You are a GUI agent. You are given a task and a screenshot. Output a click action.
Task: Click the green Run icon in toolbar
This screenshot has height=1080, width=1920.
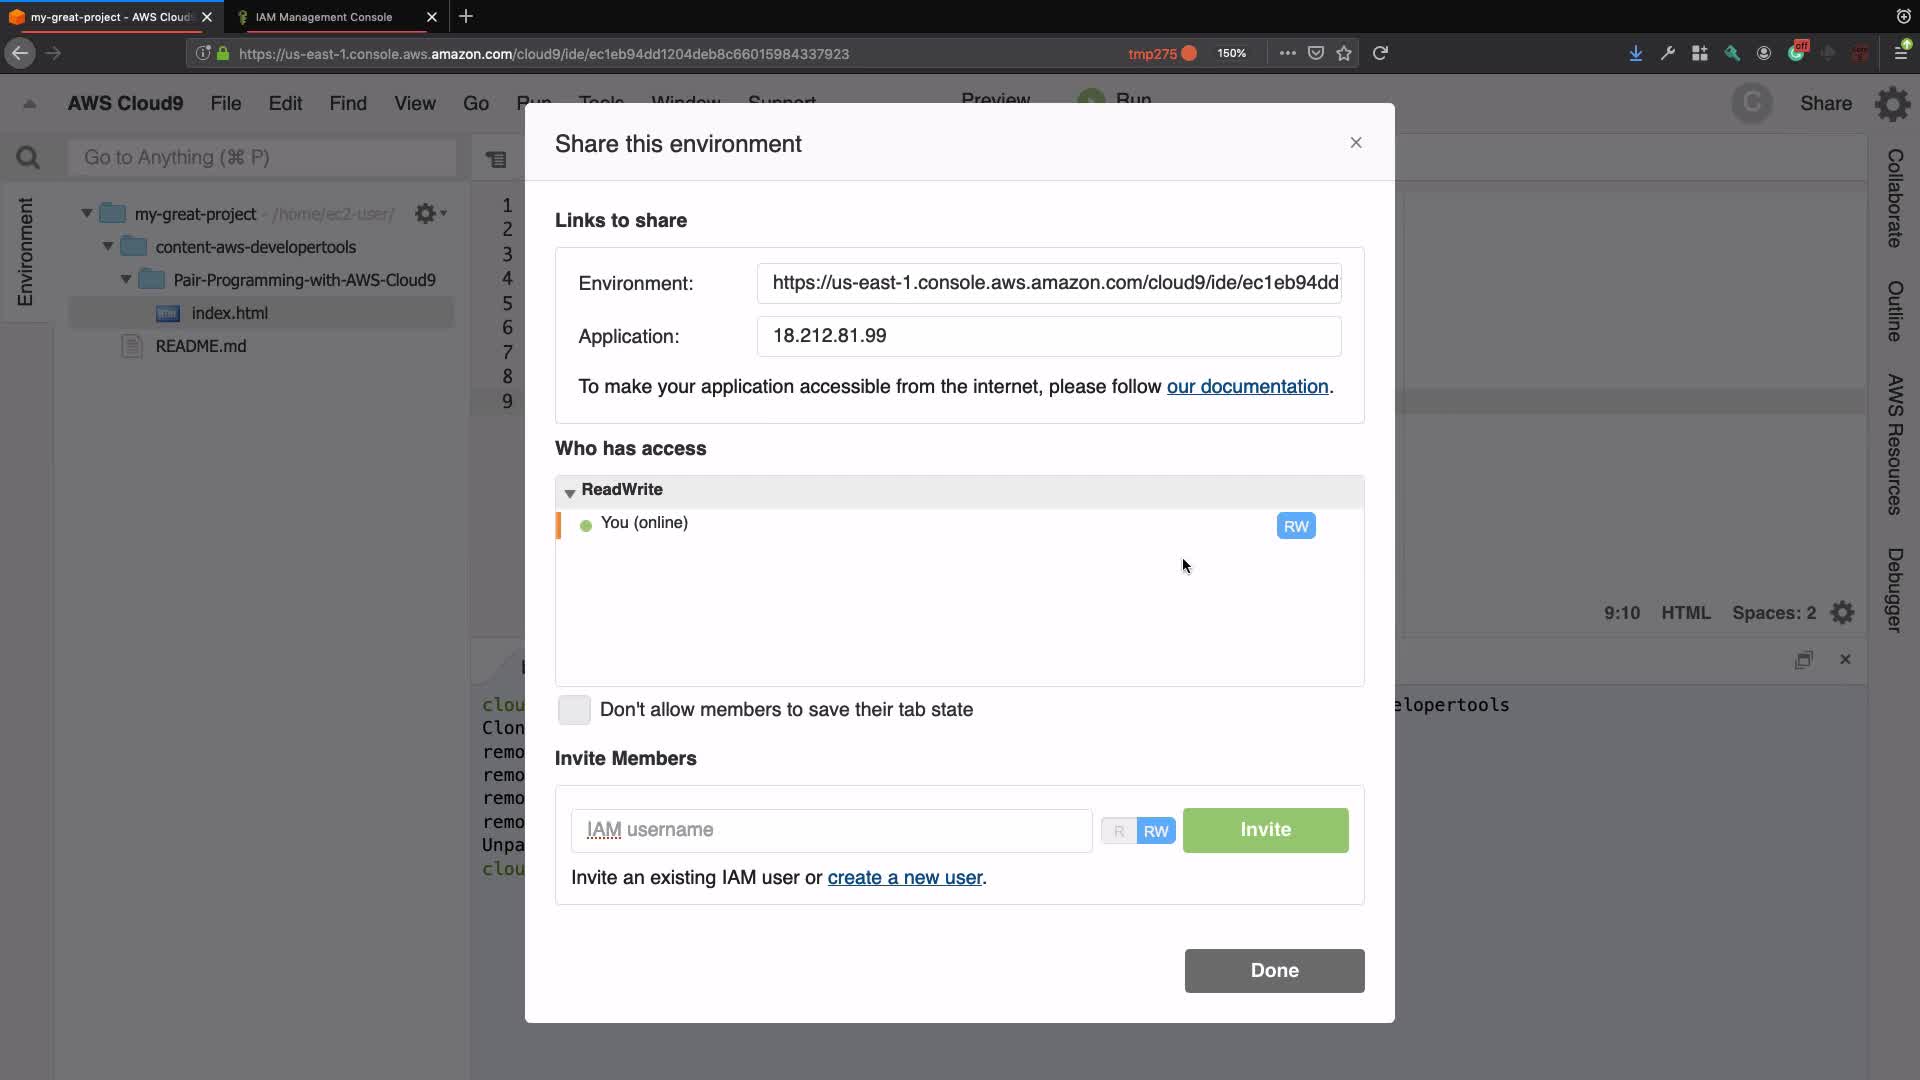tap(1091, 99)
